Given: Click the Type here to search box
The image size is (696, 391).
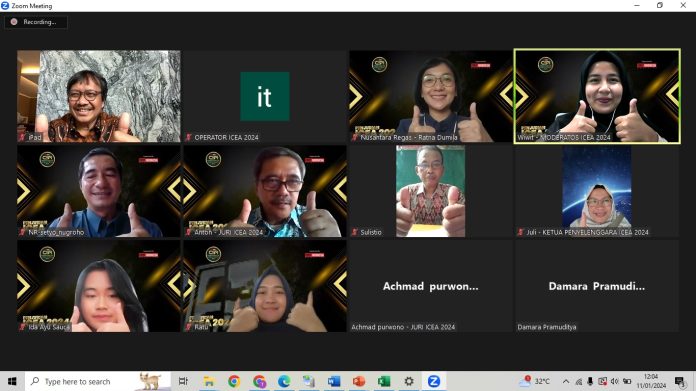Looking at the screenshot, I should coord(98,381).
